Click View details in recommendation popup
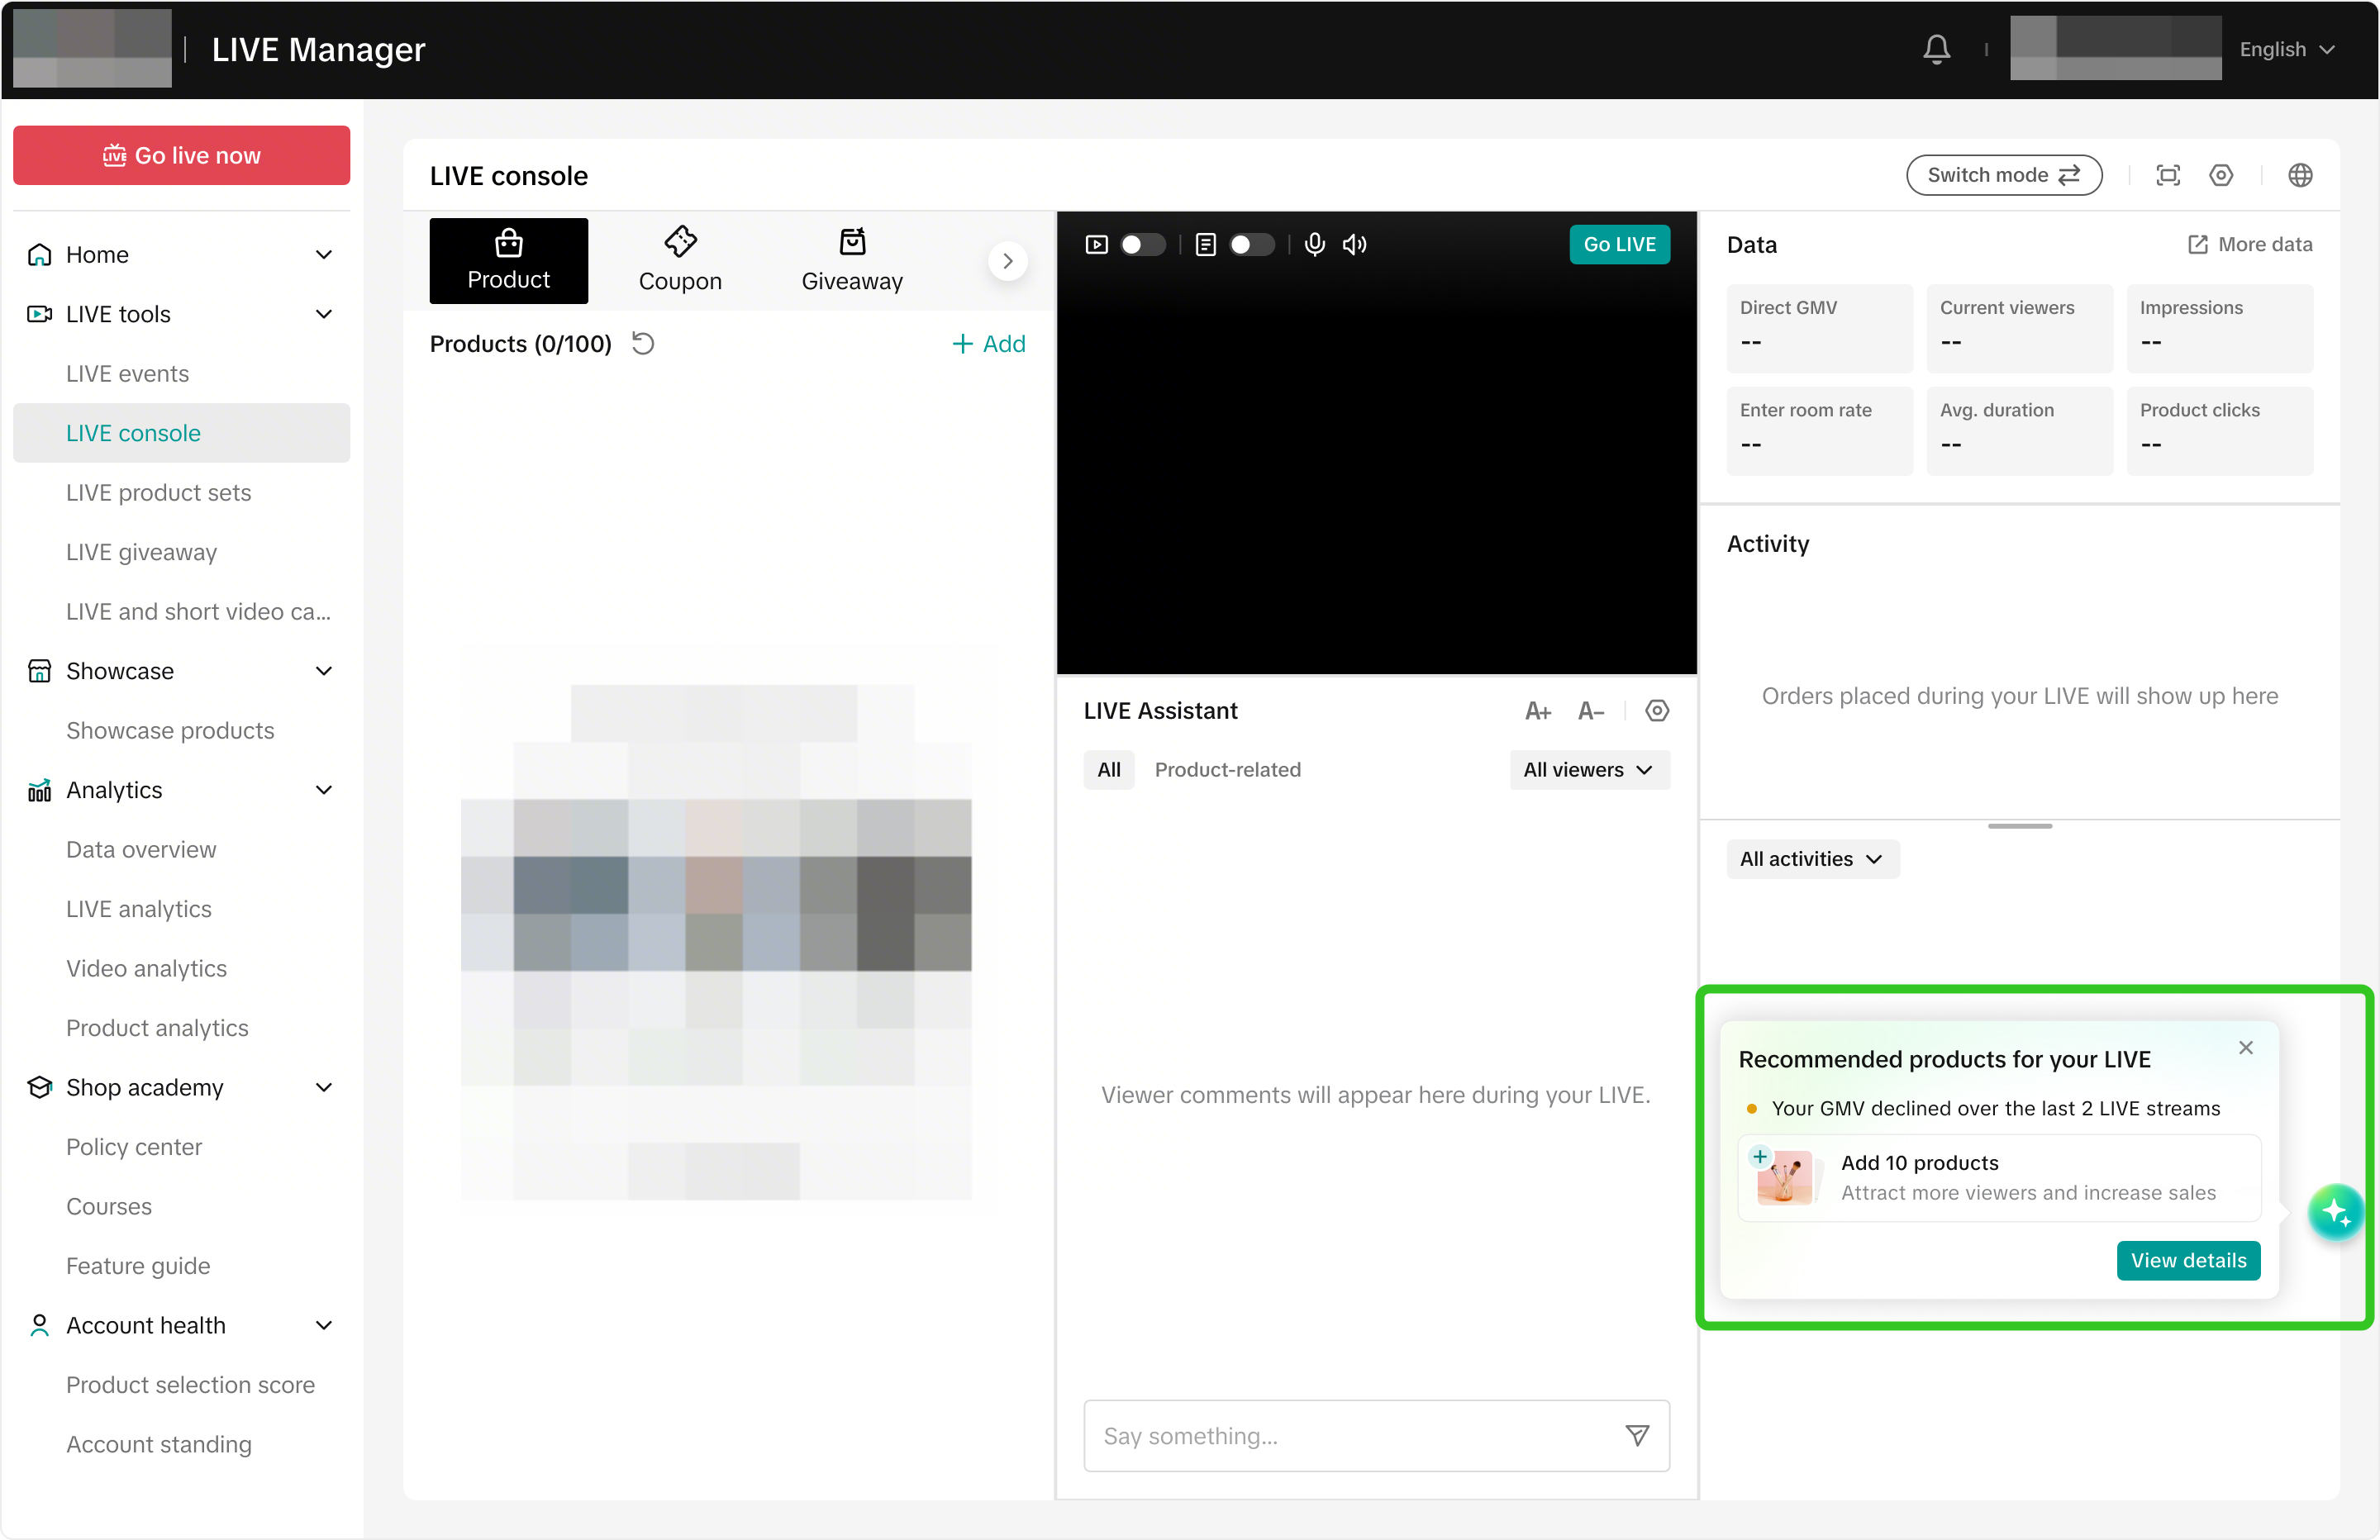Viewport: 2380px width, 1540px height. click(x=2188, y=1261)
